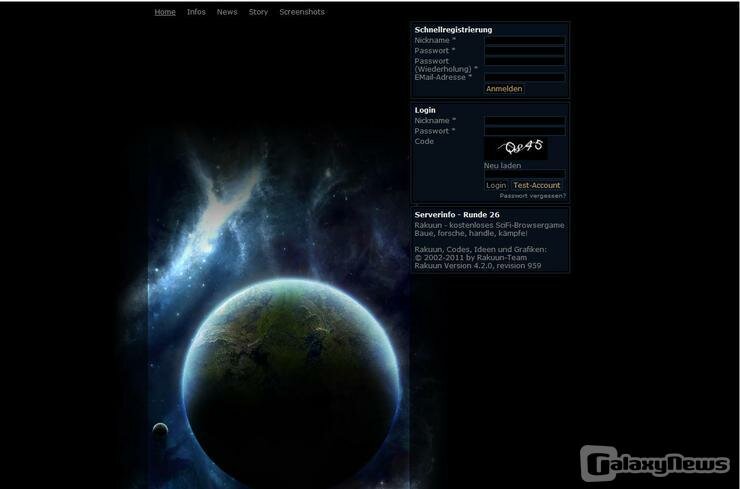The width and height of the screenshot is (740, 489).
Task: Focus the Schnellregistrierung Nickname field
Action: (525, 41)
